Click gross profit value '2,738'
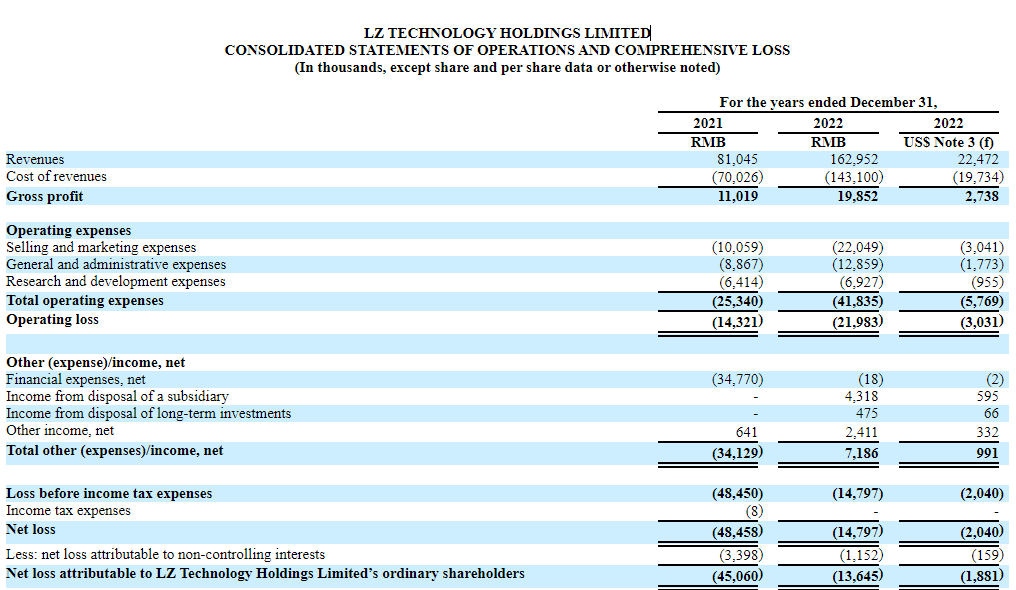This screenshot has height=590, width=1016. pyautogui.click(x=982, y=196)
